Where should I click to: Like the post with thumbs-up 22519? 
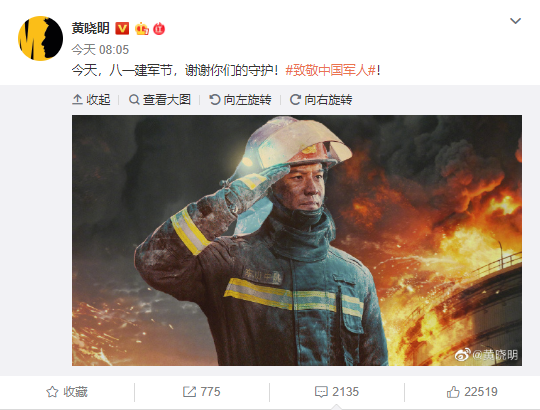[x=472, y=392]
